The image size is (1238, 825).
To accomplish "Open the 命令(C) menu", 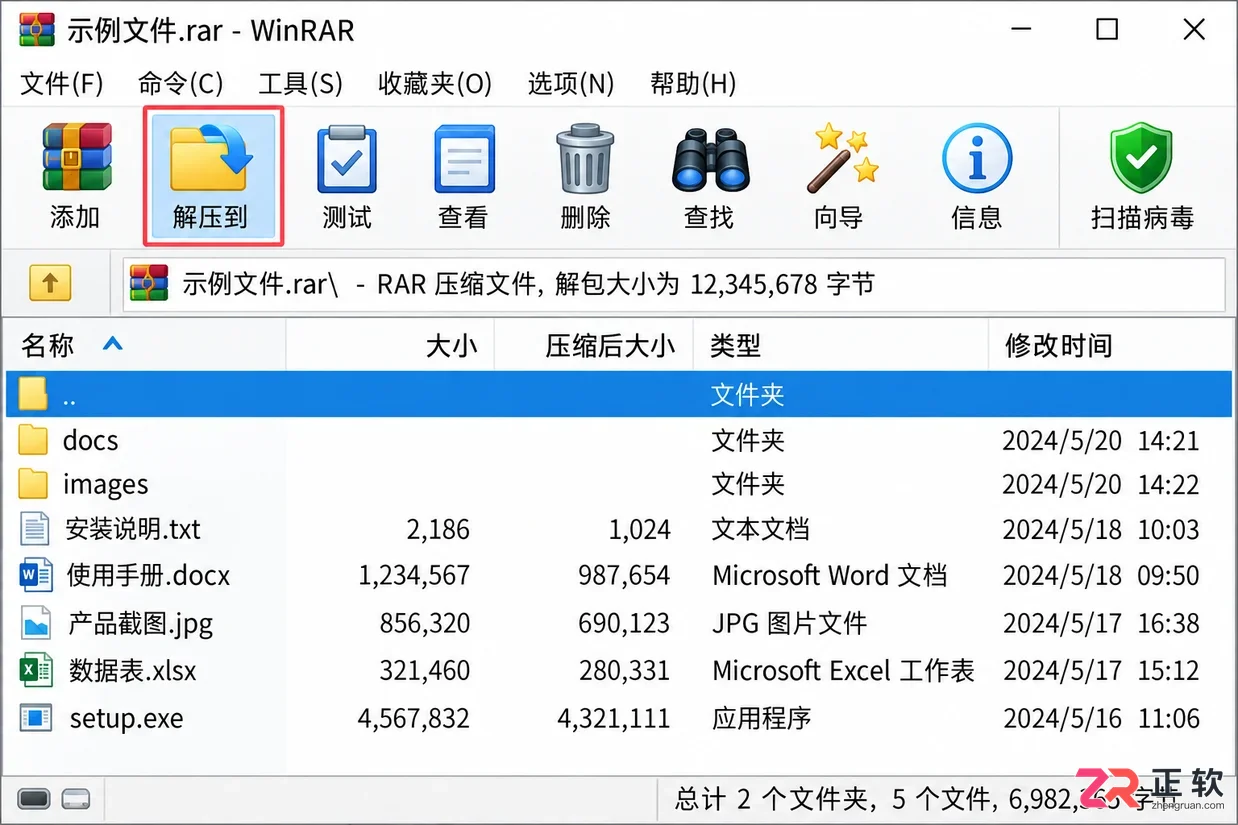I will click(180, 84).
